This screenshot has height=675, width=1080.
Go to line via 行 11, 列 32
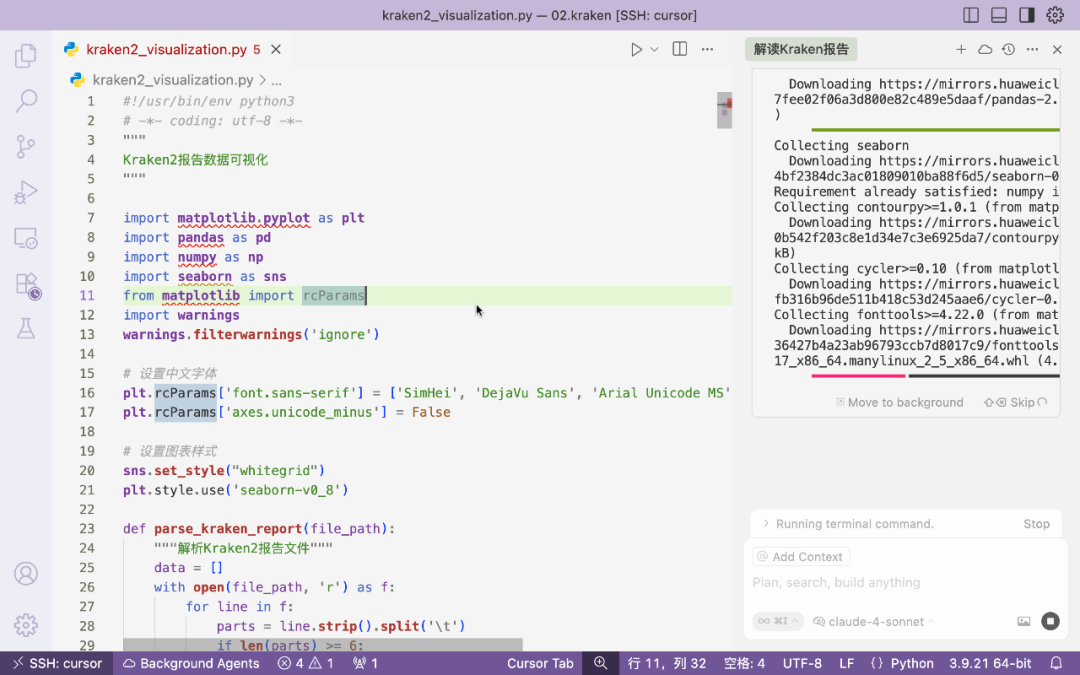667,663
